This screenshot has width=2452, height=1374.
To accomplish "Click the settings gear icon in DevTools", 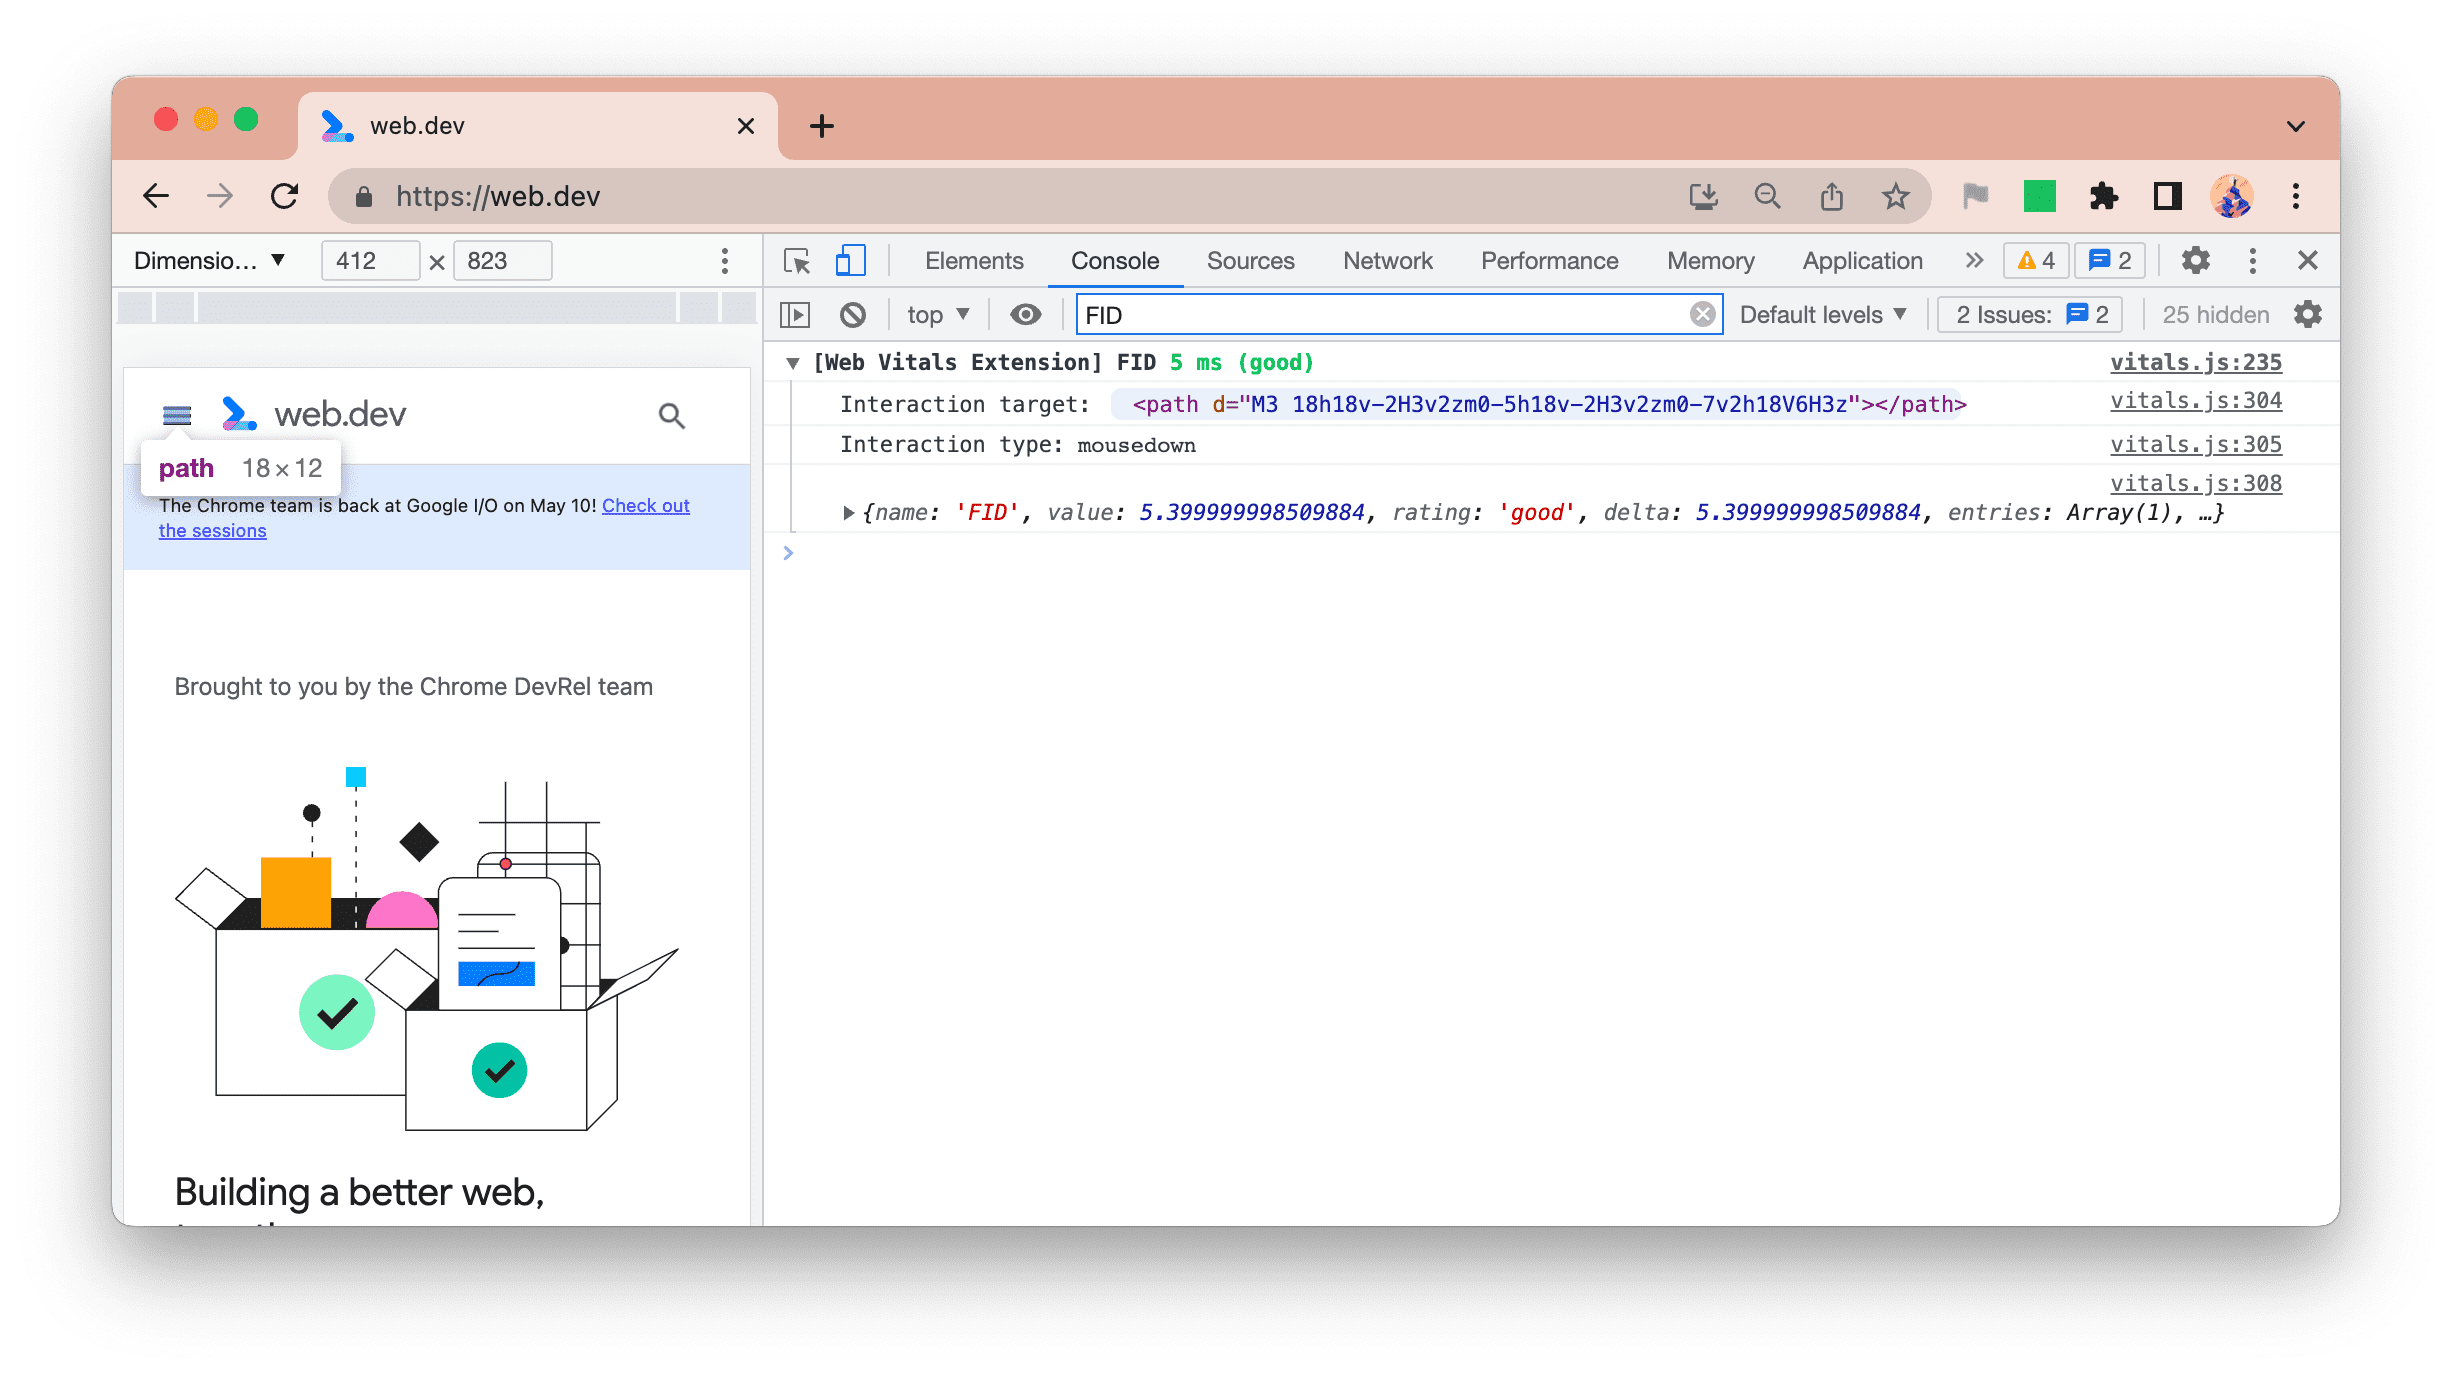I will point(2196,259).
